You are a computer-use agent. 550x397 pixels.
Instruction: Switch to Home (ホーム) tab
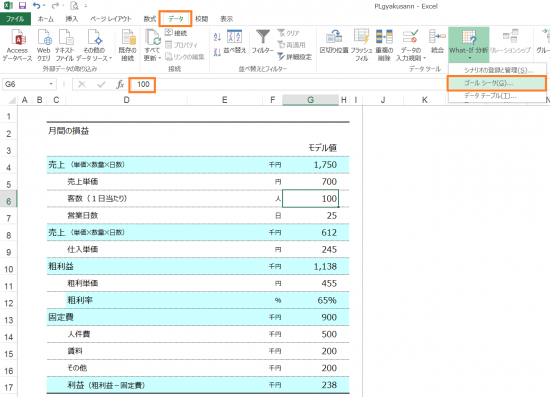46,19
